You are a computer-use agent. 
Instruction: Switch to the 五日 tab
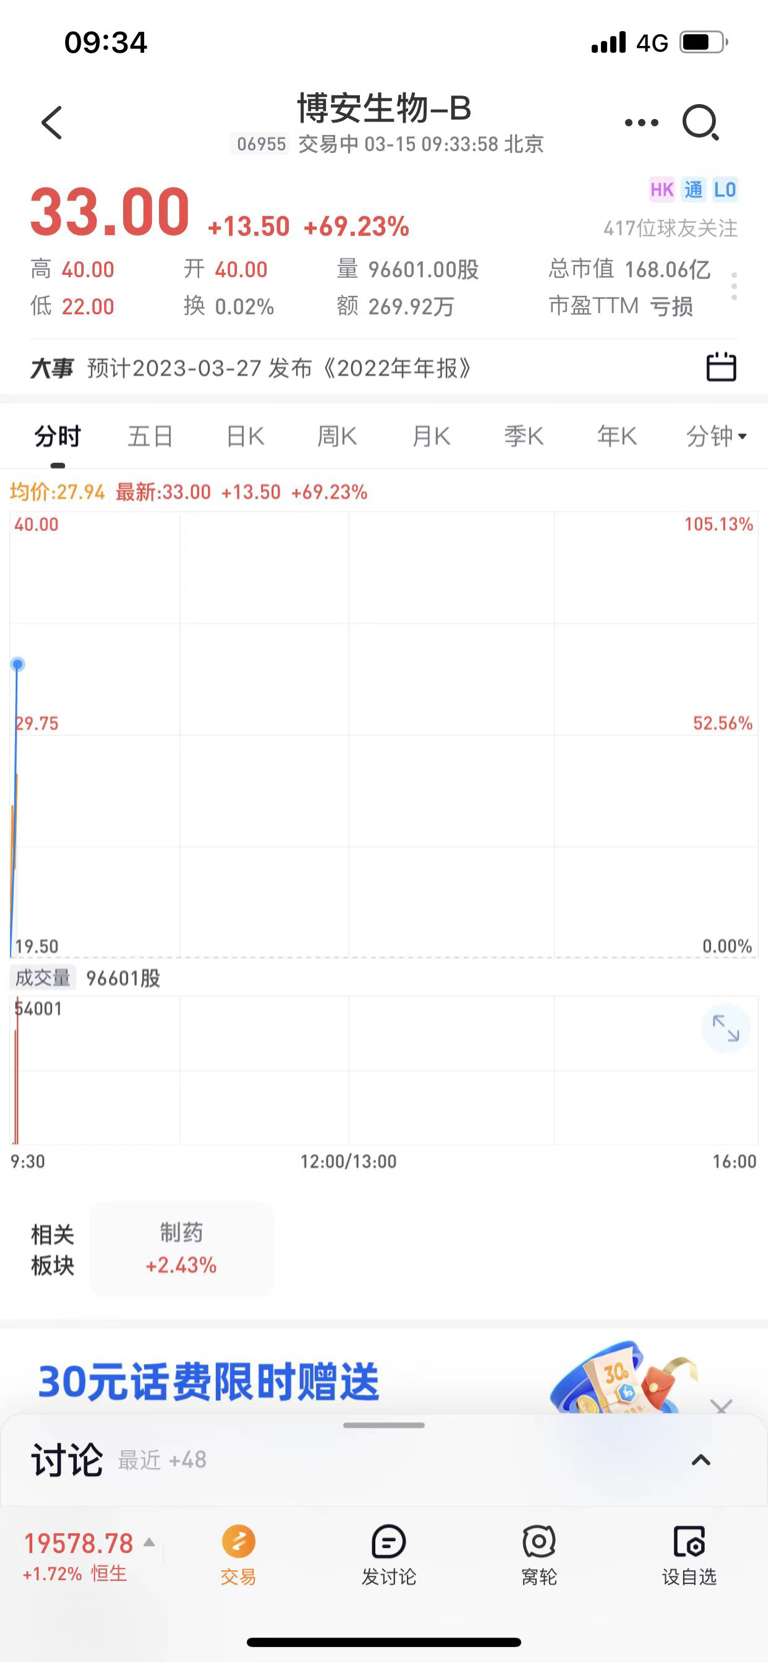click(151, 436)
